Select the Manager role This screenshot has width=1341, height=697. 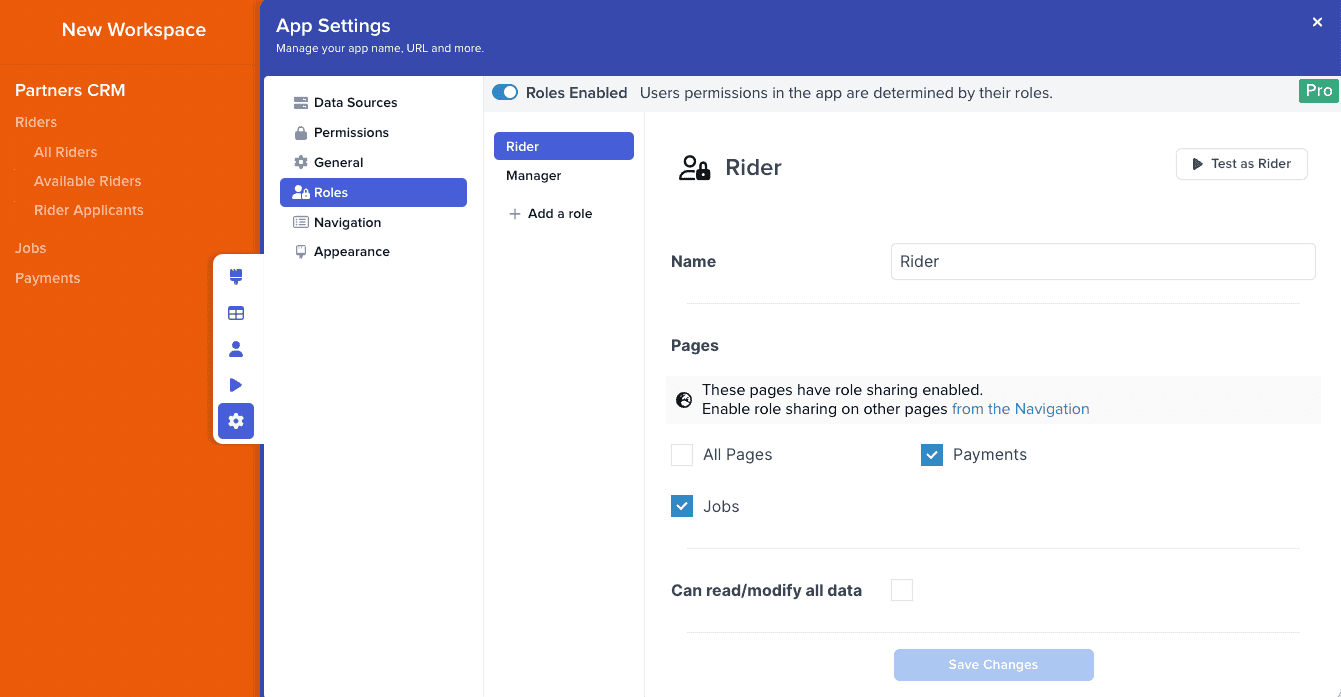coord(534,176)
